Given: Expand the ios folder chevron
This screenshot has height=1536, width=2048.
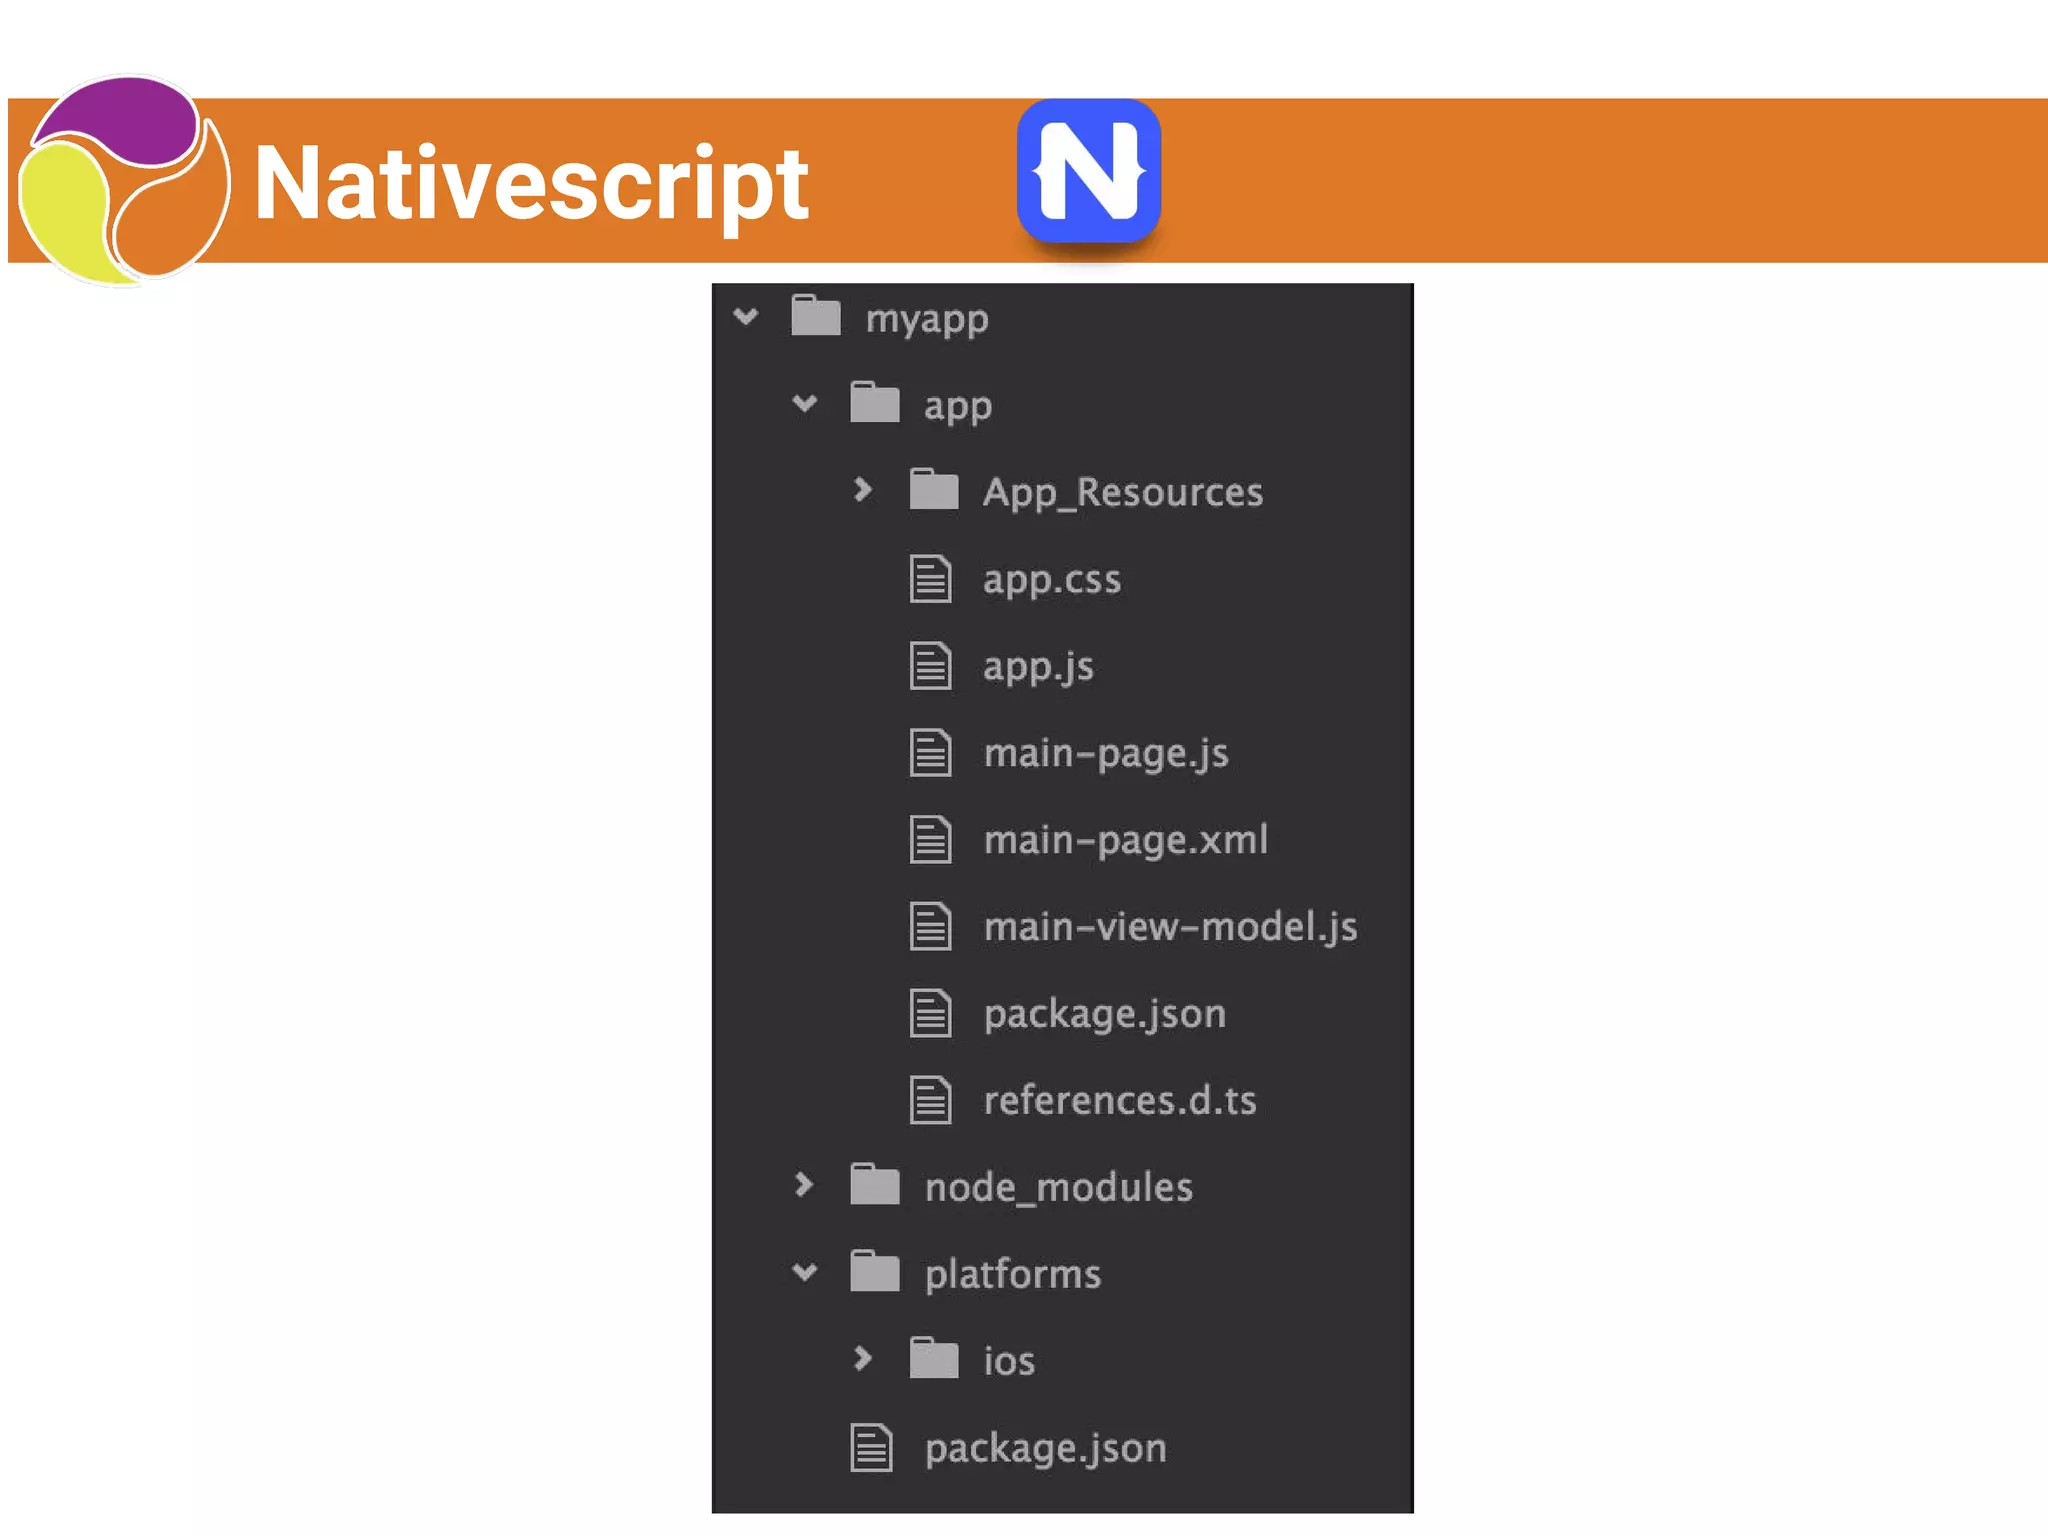Looking at the screenshot, I should tap(863, 1358).
